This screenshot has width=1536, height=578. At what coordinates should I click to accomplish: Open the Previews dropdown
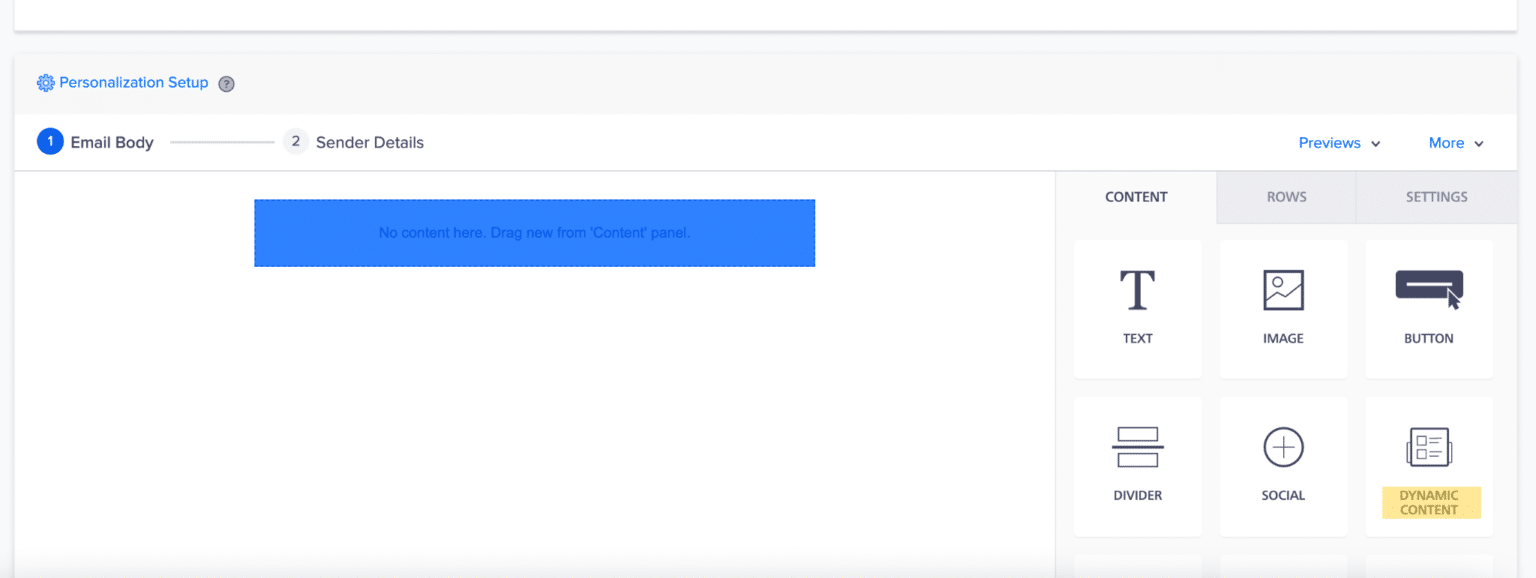[x=1330, y=143]
